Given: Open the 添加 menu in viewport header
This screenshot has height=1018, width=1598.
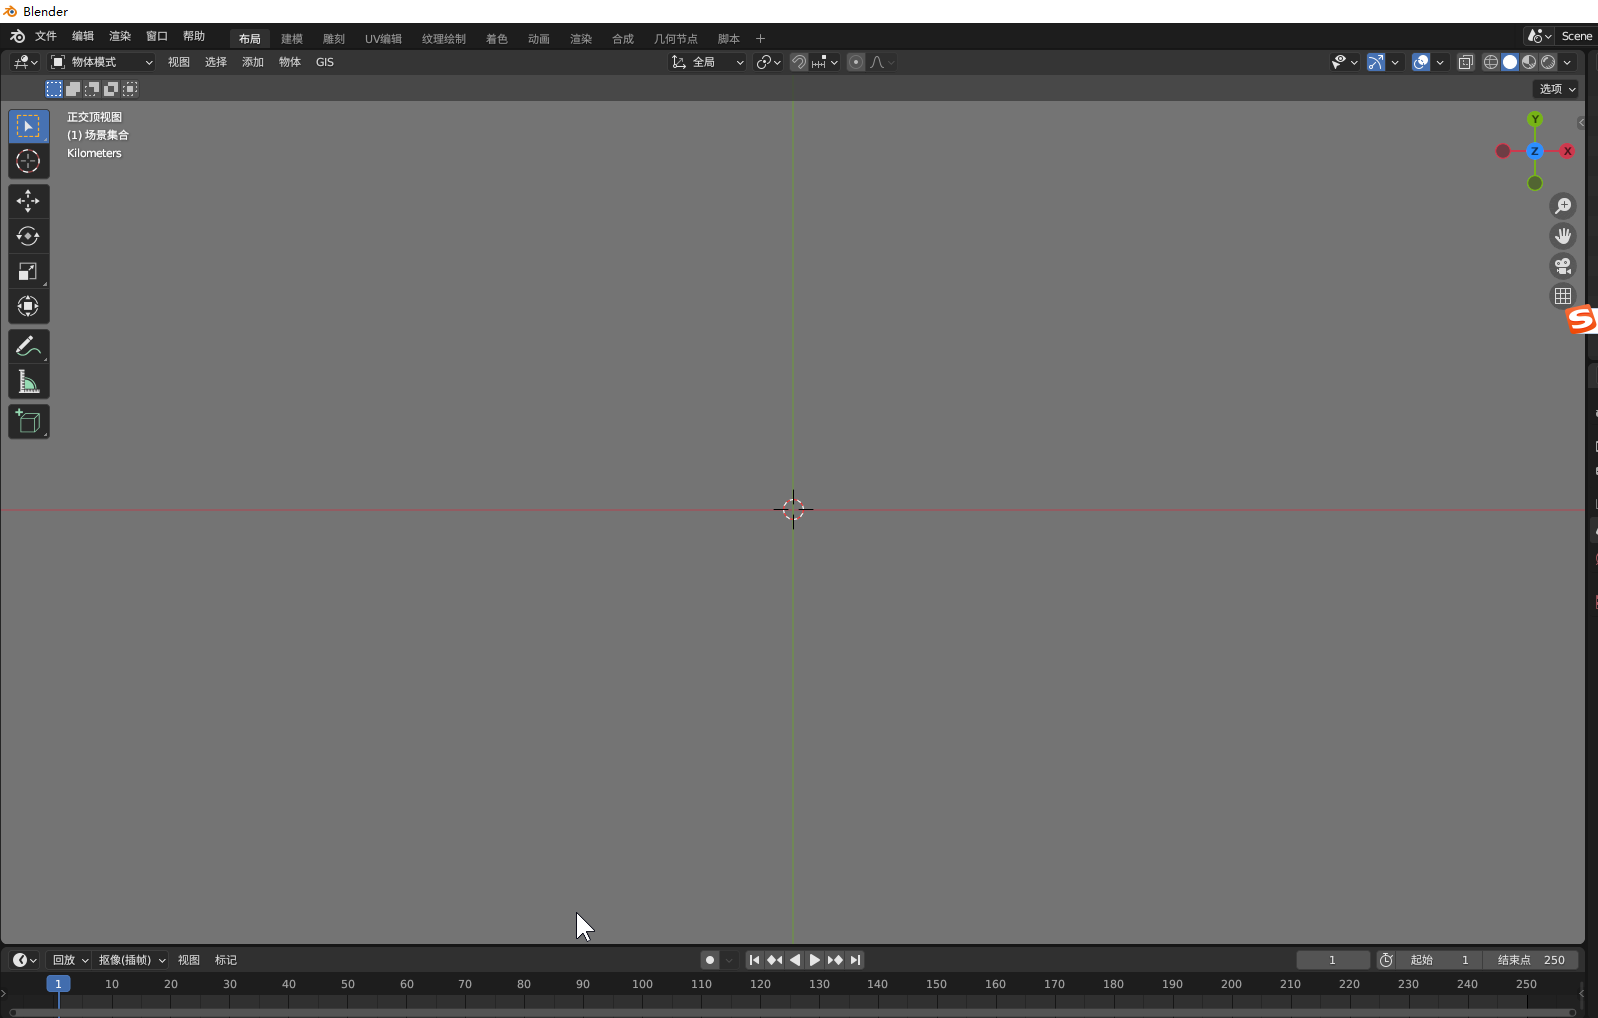Looking at the screenshot, I should pyautogui.click(x=253, y=62).
